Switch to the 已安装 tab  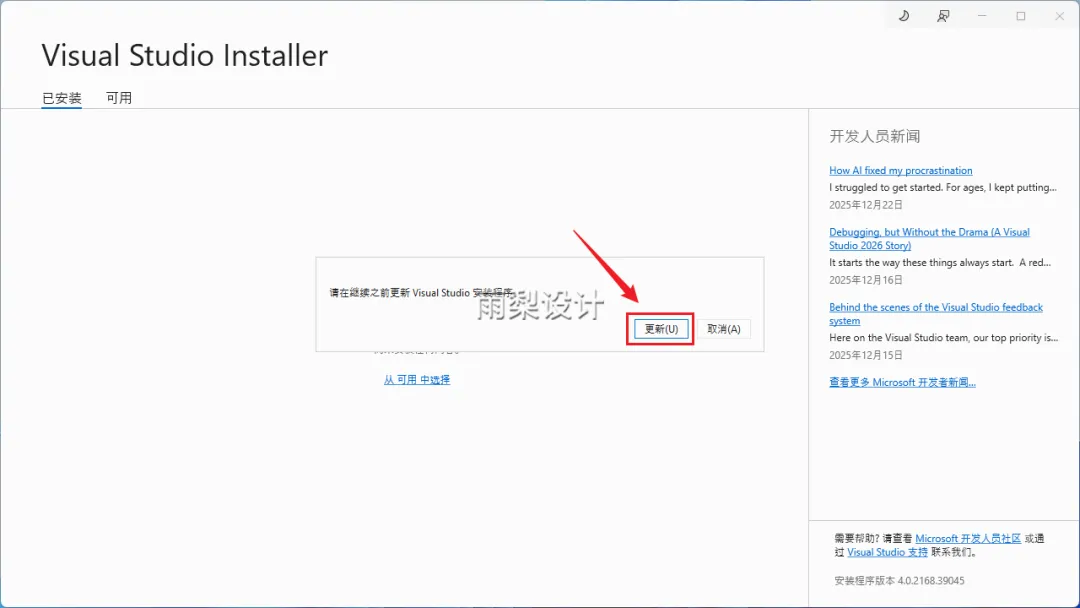62,98
